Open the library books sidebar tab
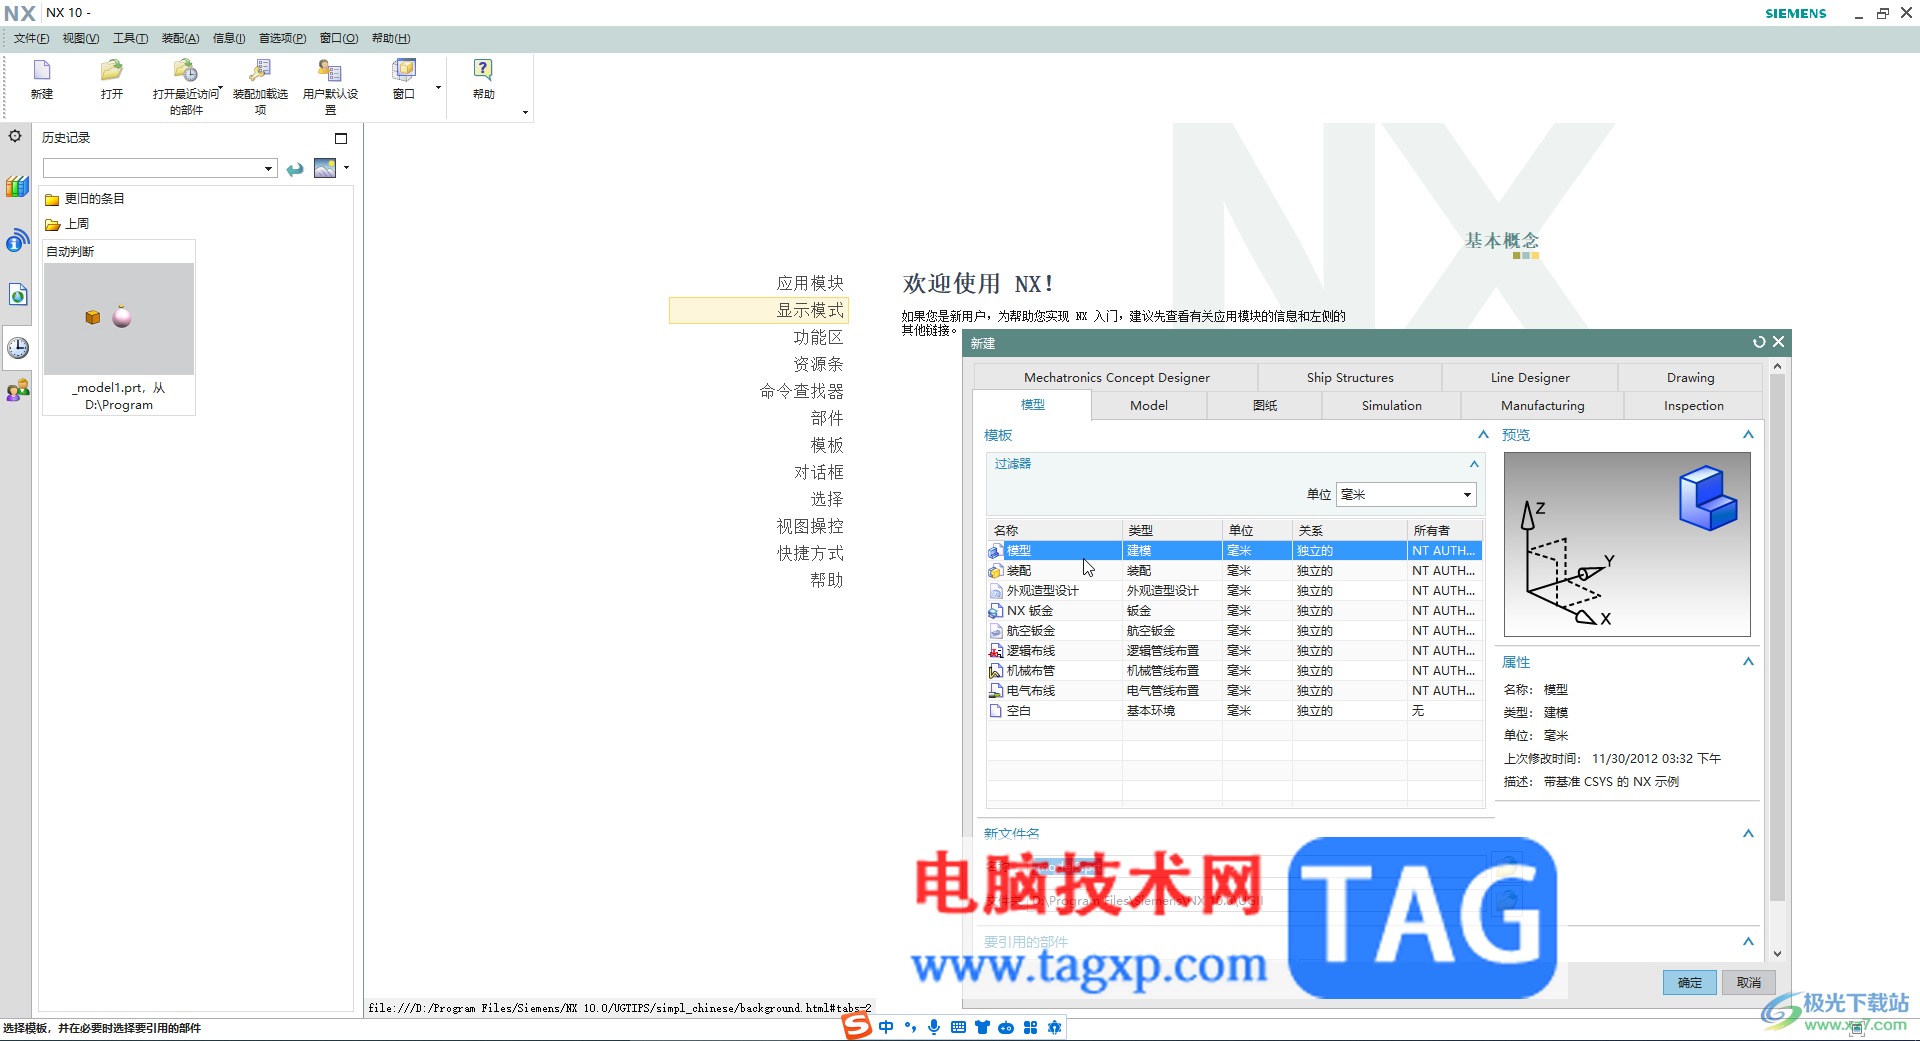 point(17,187)
